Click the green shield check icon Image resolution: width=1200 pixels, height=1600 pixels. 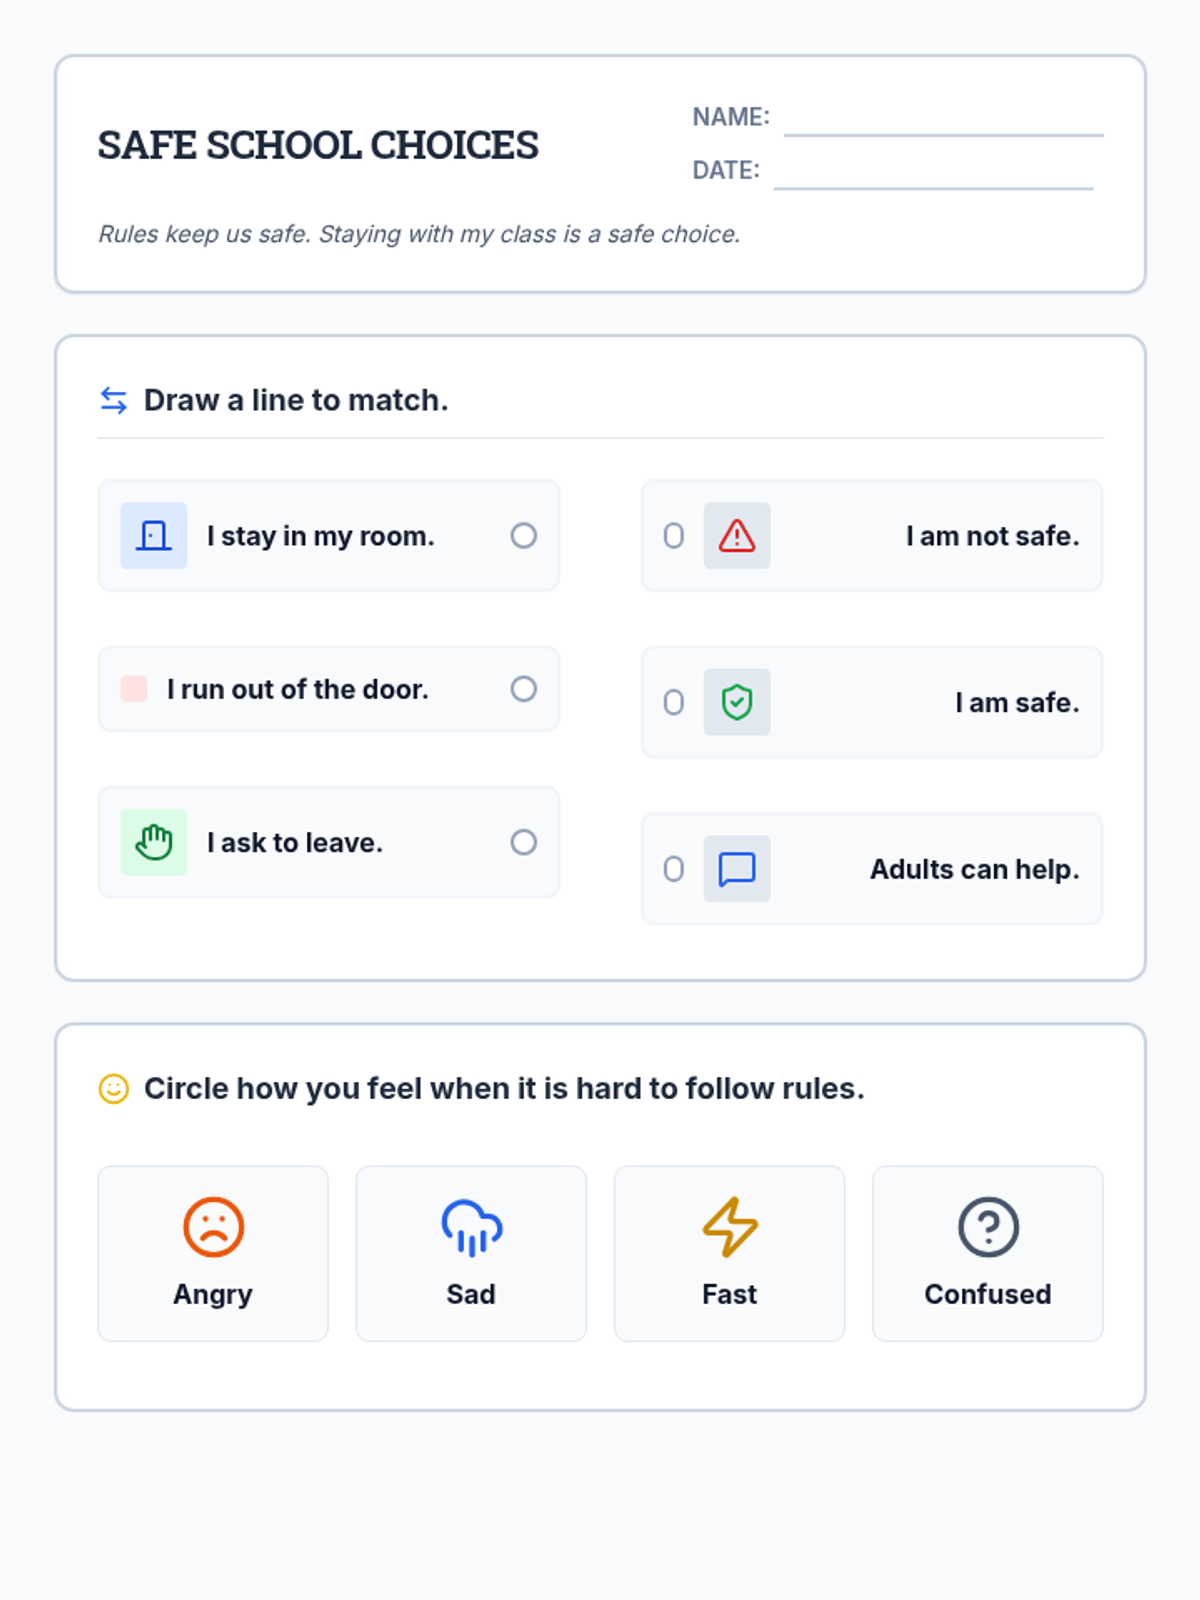(737, 702)
